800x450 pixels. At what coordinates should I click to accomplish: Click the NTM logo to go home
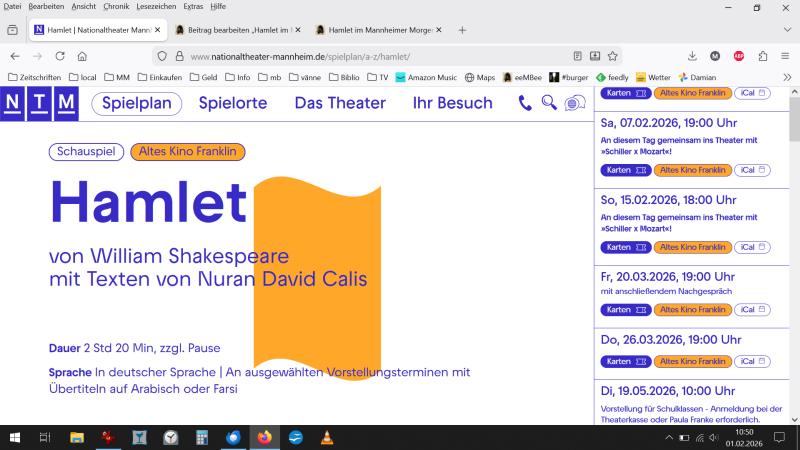click(40, 103)
